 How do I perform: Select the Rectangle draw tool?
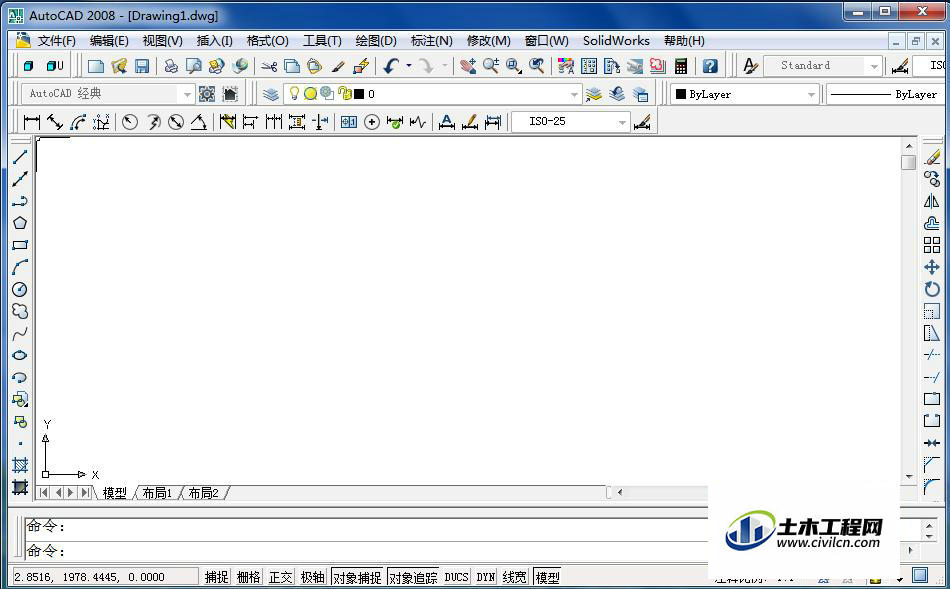coord(20,245)
